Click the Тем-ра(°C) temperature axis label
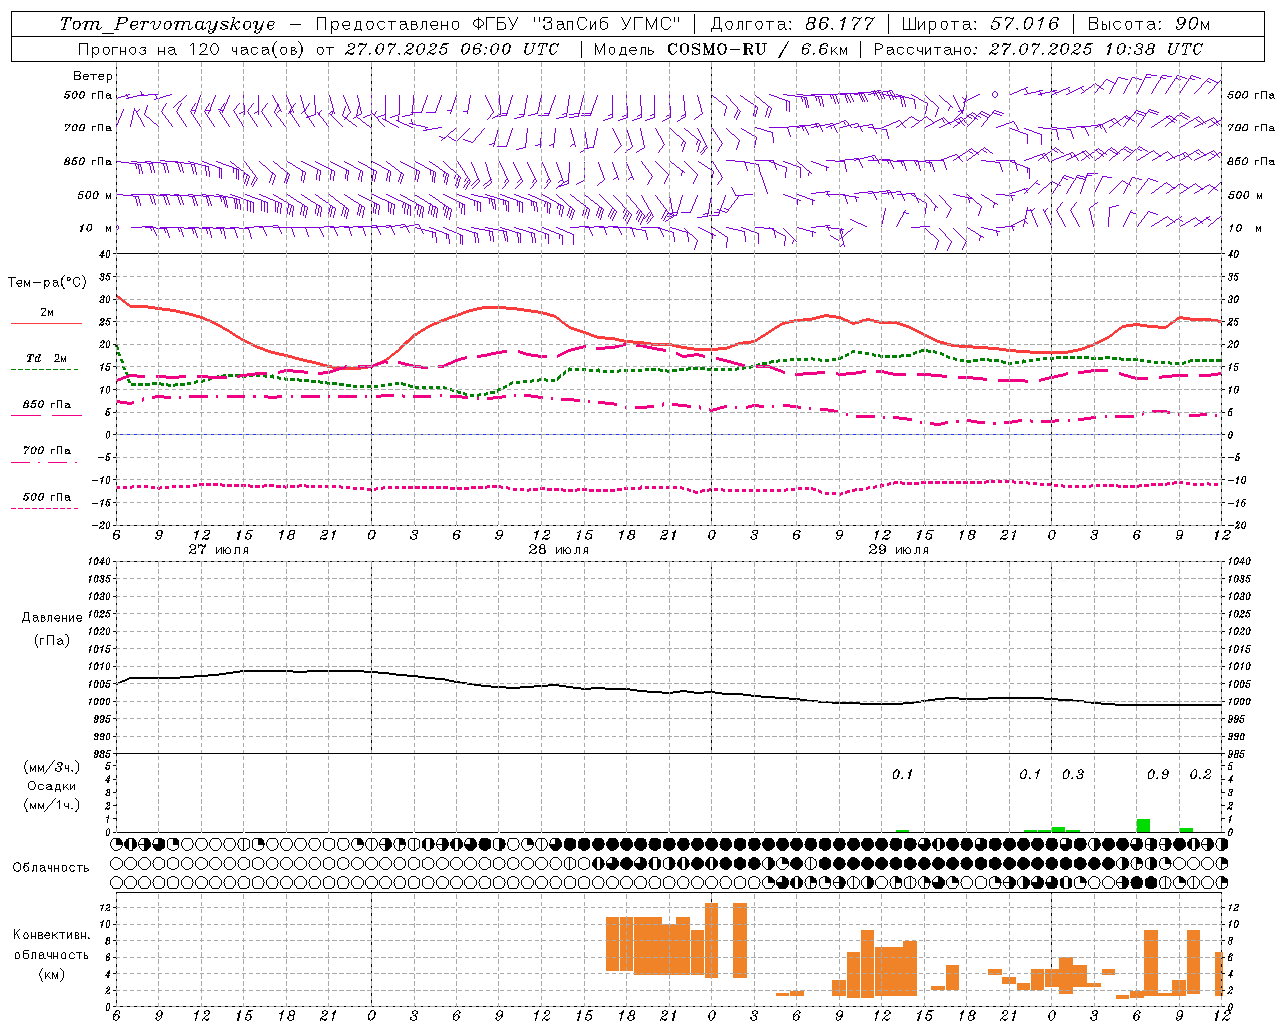The height and width of the screenshot is (1024, 1280). tap(47, 283)
